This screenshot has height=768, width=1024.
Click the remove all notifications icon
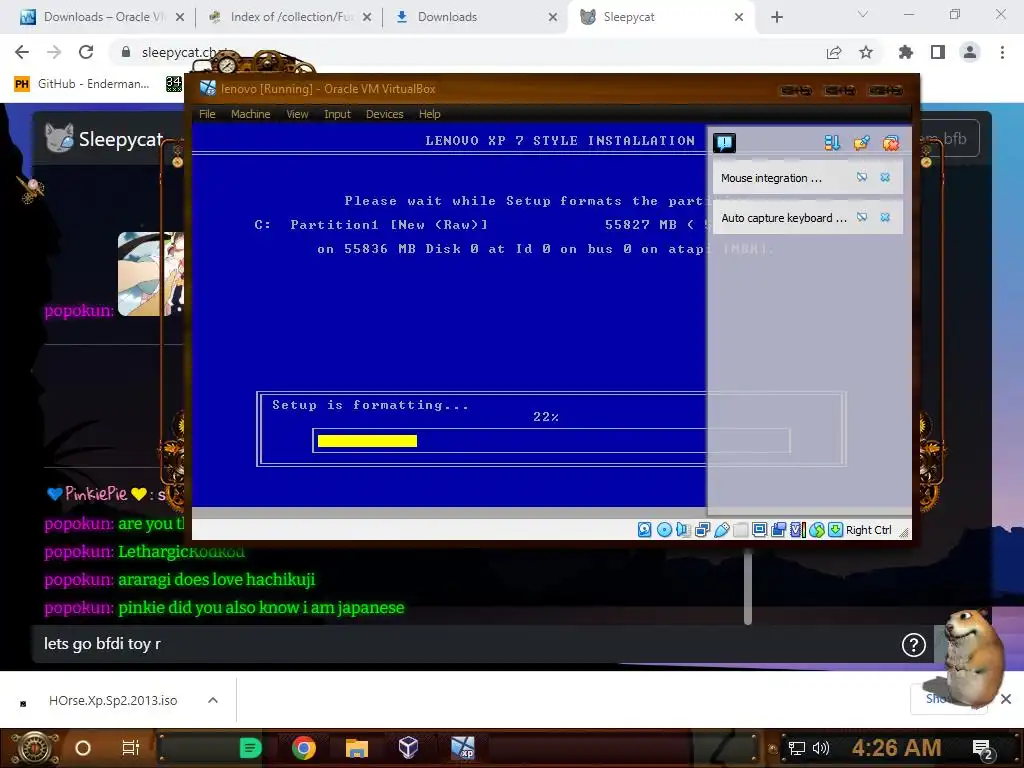coord(891,142)
